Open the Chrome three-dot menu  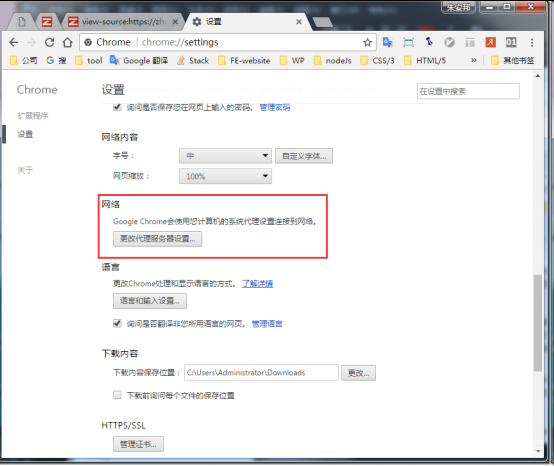pyautogui.click(x=532, y=42)
